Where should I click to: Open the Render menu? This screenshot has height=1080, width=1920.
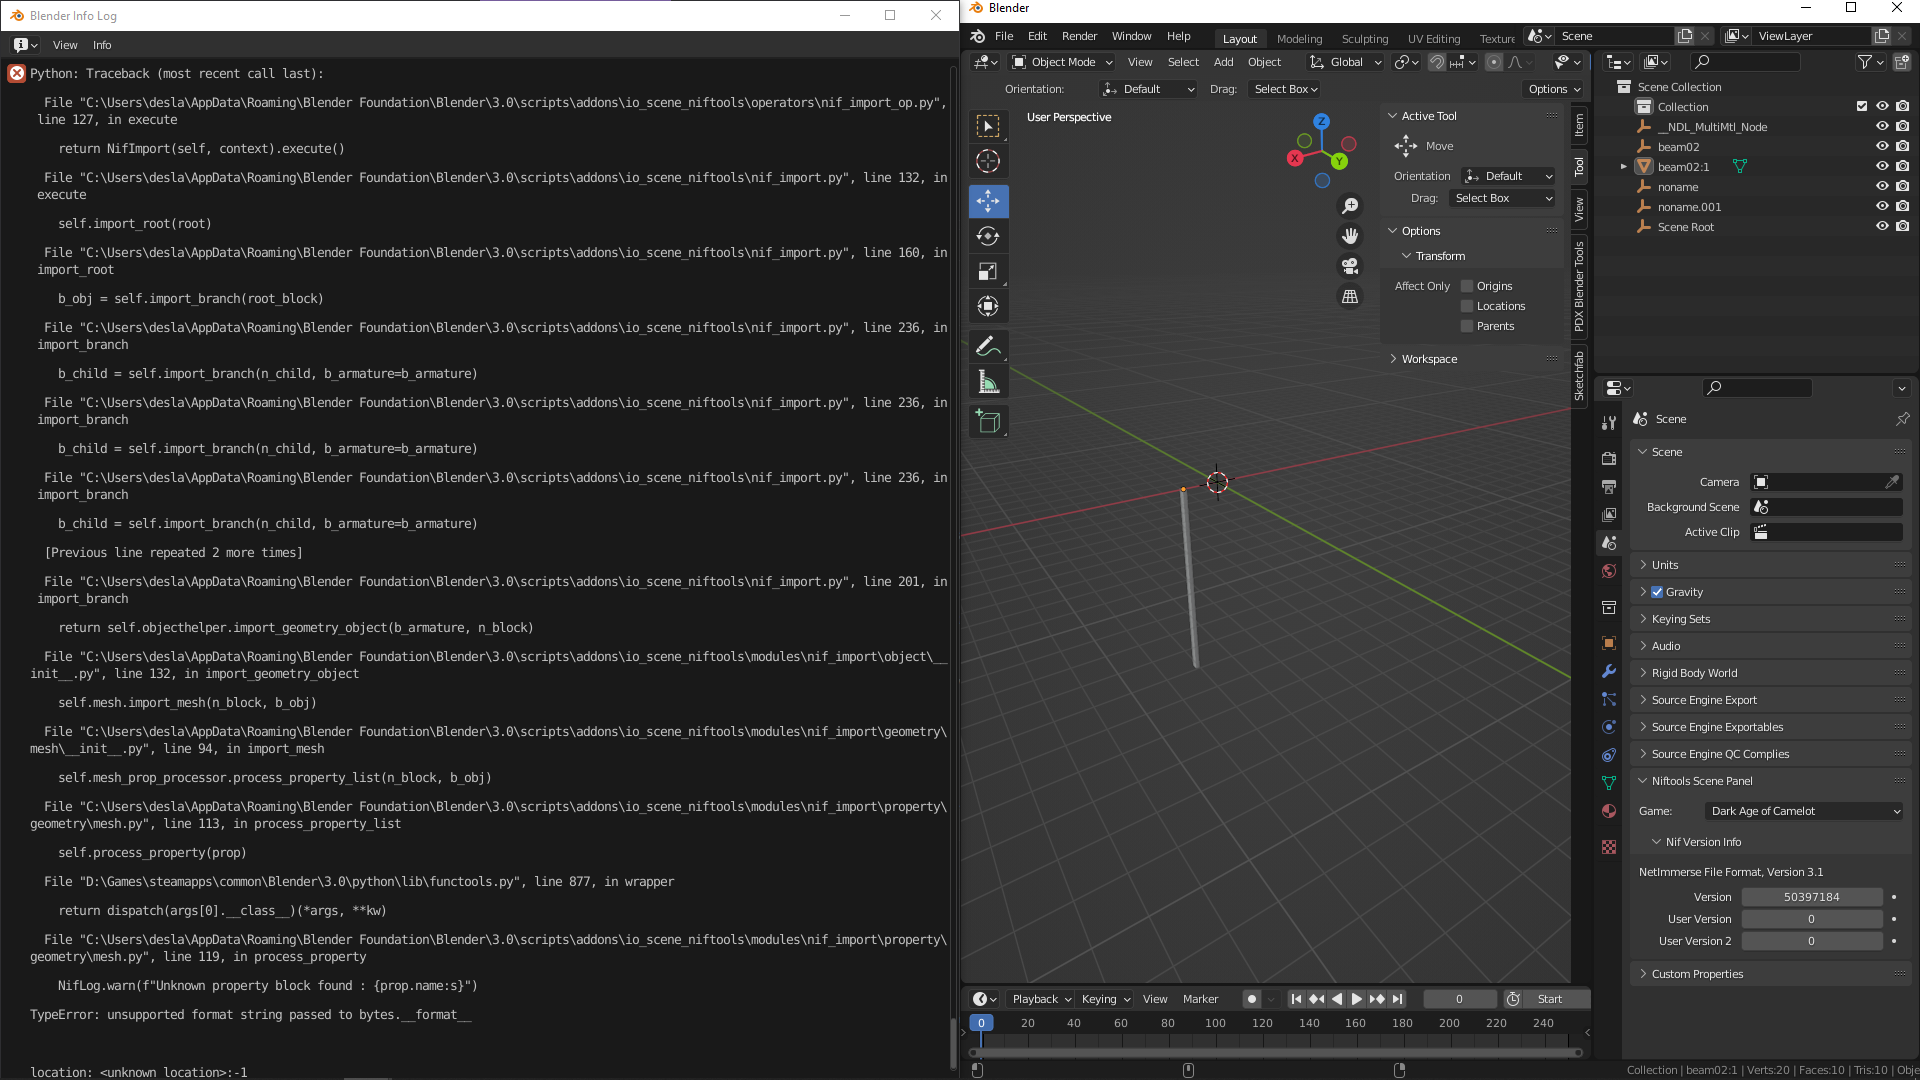[1079, 36]
